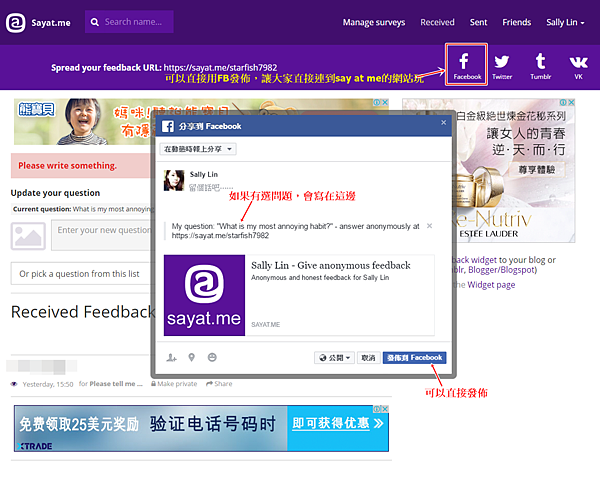
Task: Open Friends page
Action: [x=517, y=22]
